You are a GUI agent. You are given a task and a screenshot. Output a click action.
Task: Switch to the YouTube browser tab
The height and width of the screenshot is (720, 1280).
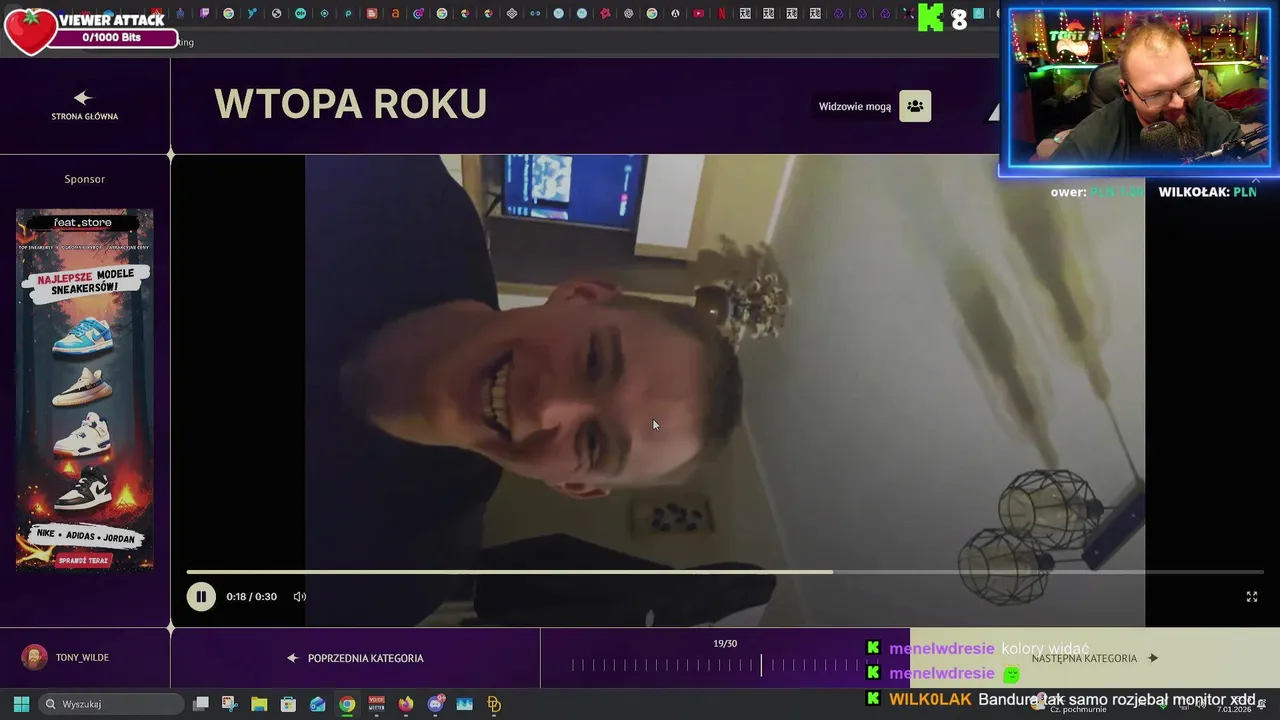[x=698, y=14]
